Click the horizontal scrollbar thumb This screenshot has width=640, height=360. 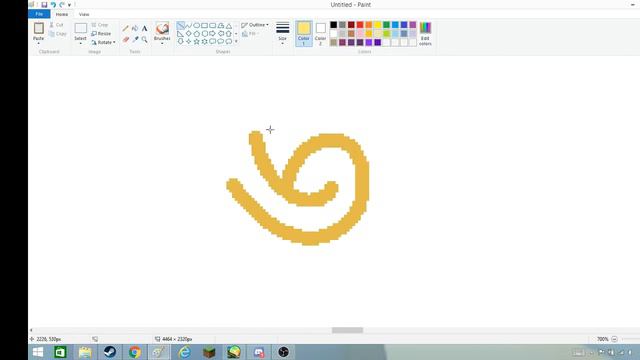click(x=347, y=330)
